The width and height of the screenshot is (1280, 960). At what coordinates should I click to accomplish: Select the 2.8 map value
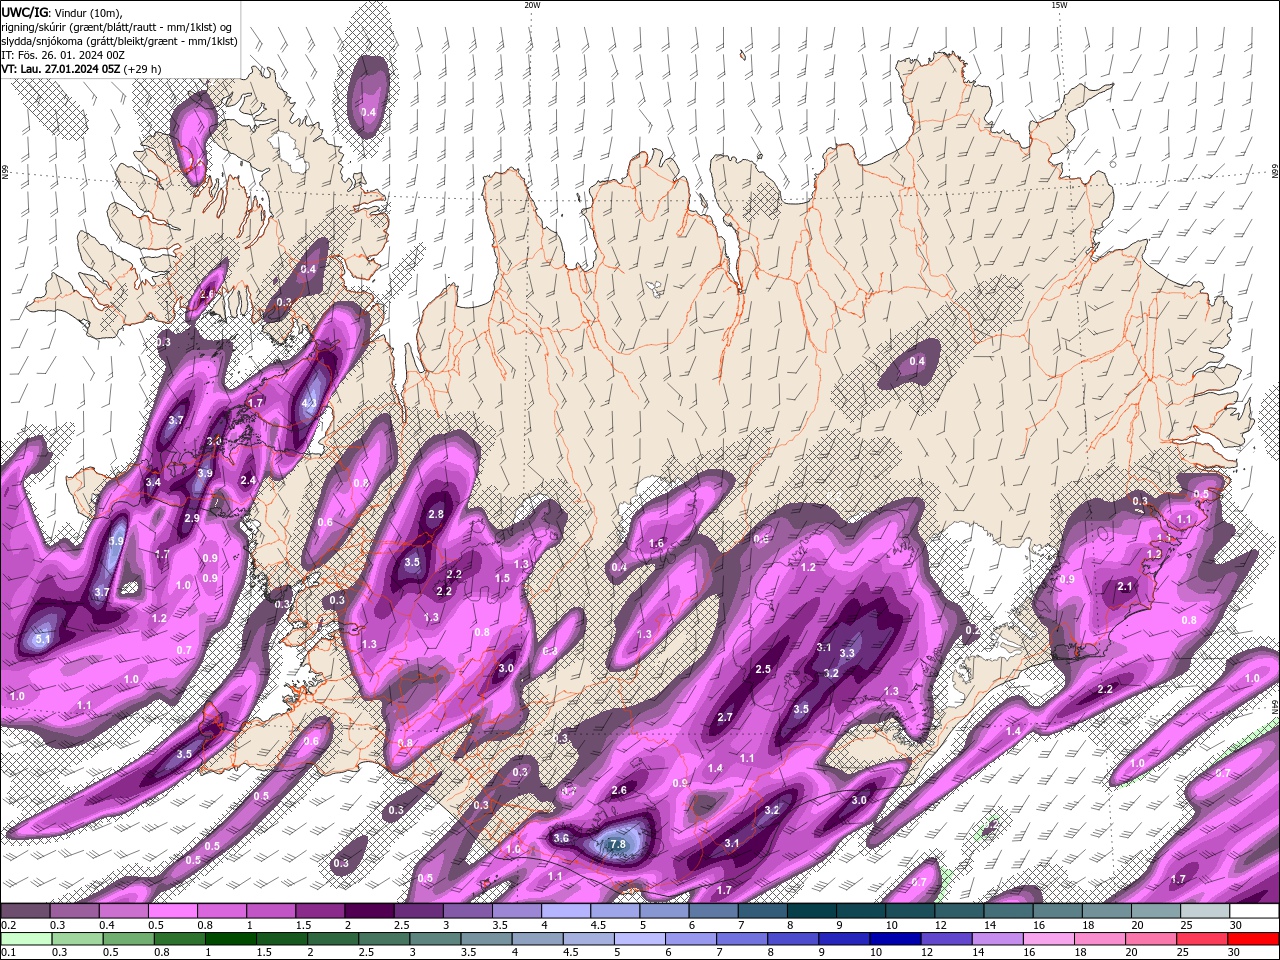click(436, 514)
